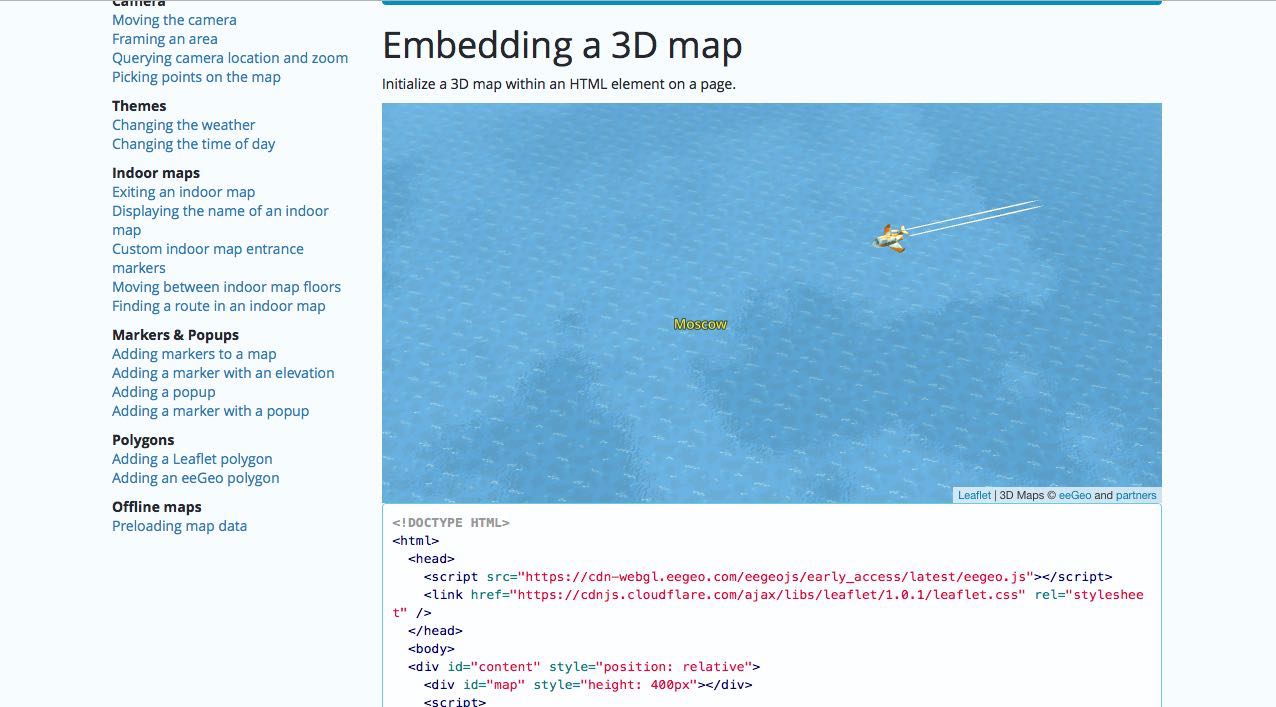Click the airplane on the 3D map
This screenshot has width=1276, height=707.
tap(890, 238)
